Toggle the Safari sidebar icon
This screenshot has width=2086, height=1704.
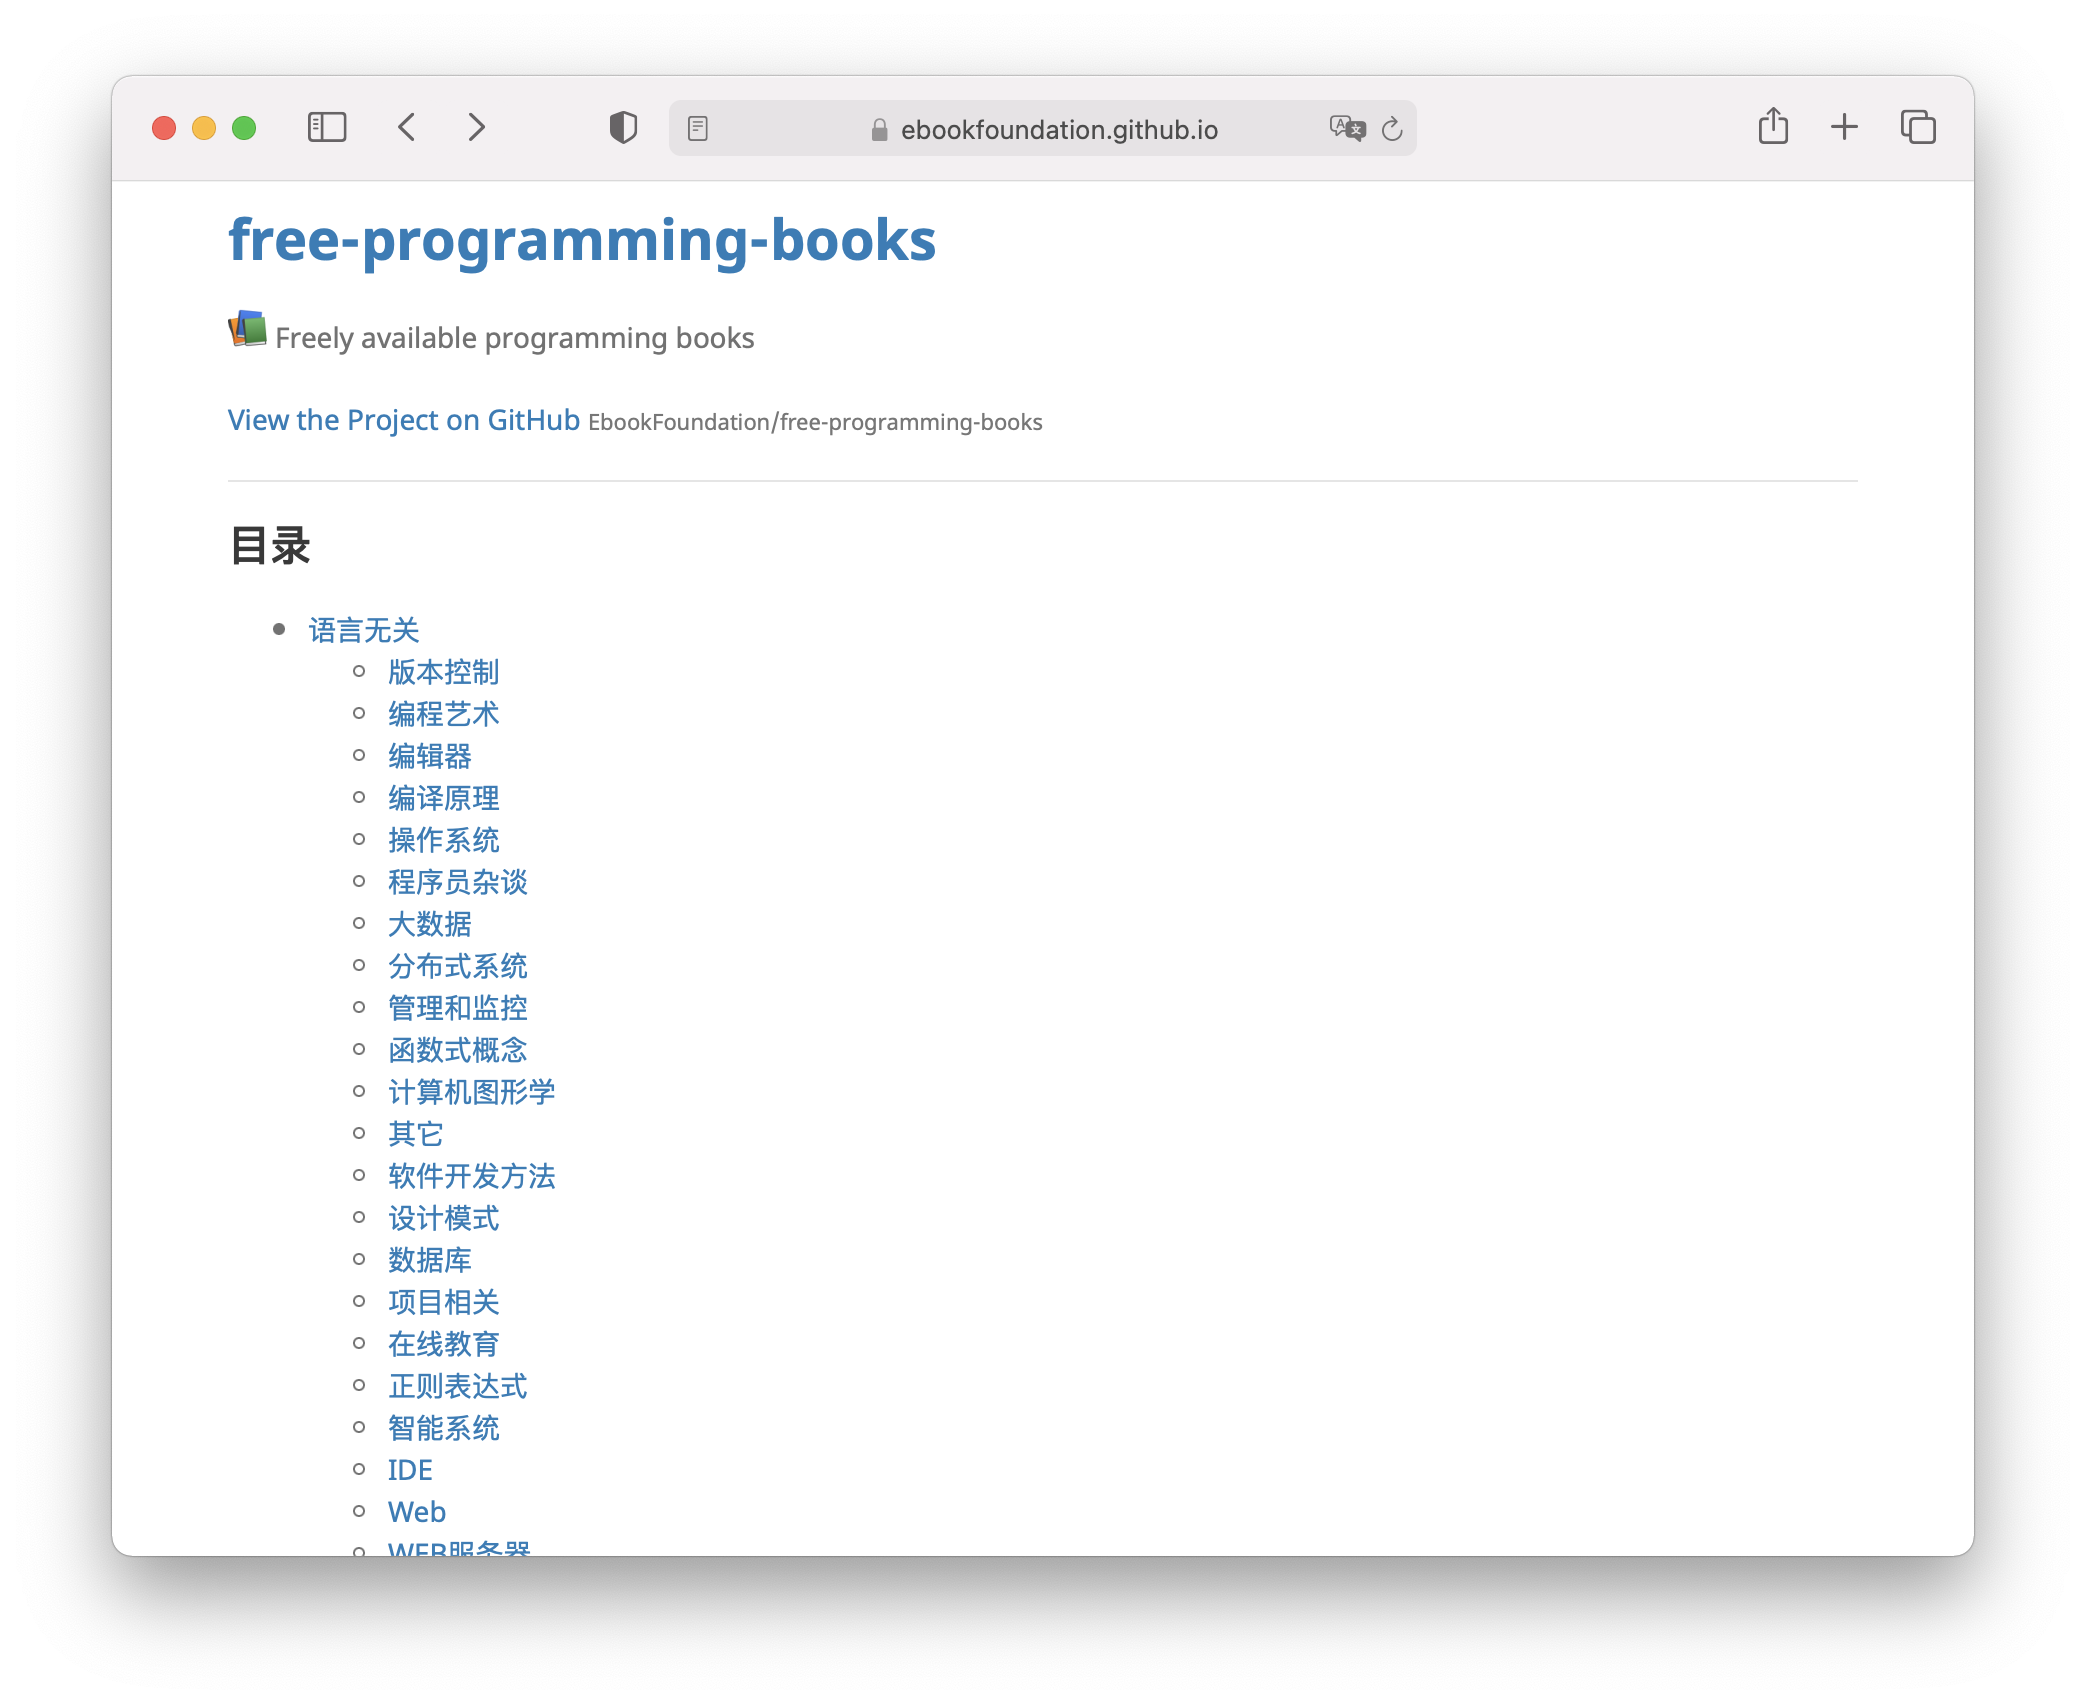[x=326, y=128]
